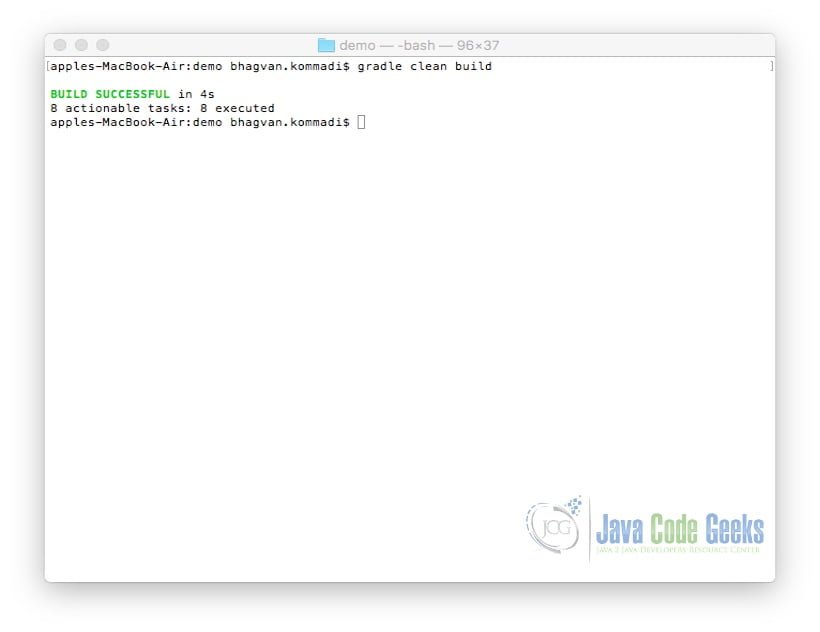The image size is (820, 632).
Task: Click the left bracket at the command line start
Action: click(x=50, y=66)
